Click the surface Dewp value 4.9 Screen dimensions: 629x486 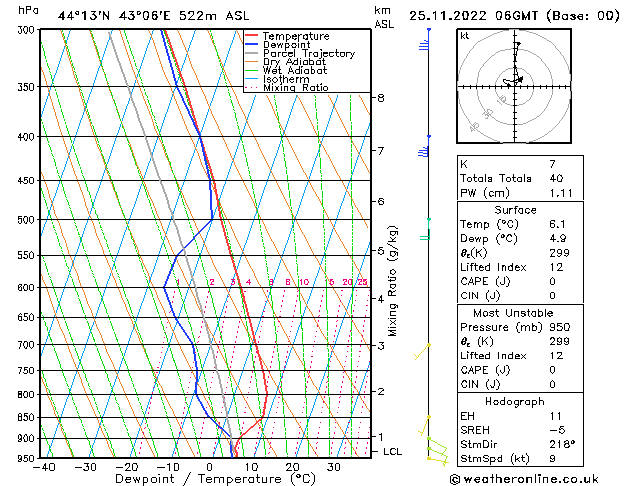click(x=557, y=239)
